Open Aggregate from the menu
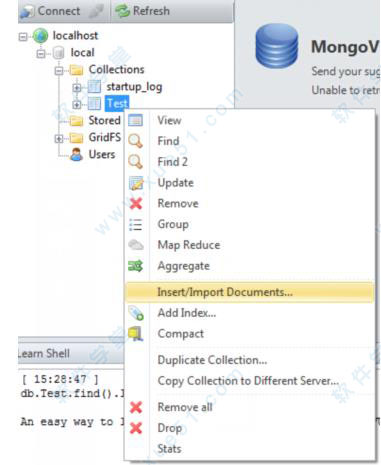The image size is (381, 465). [x=249, y=266]
